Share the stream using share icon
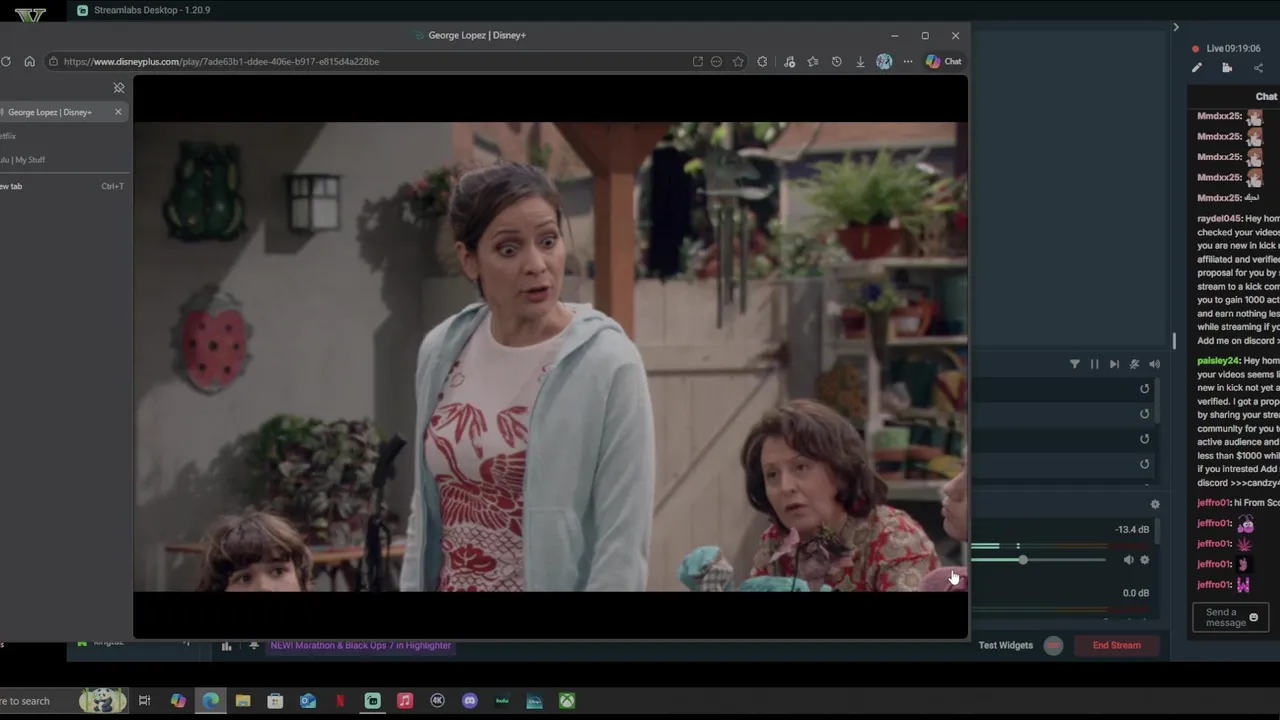The width and height of the screenshot is (1280, 720). click(x=1258, y=68)
